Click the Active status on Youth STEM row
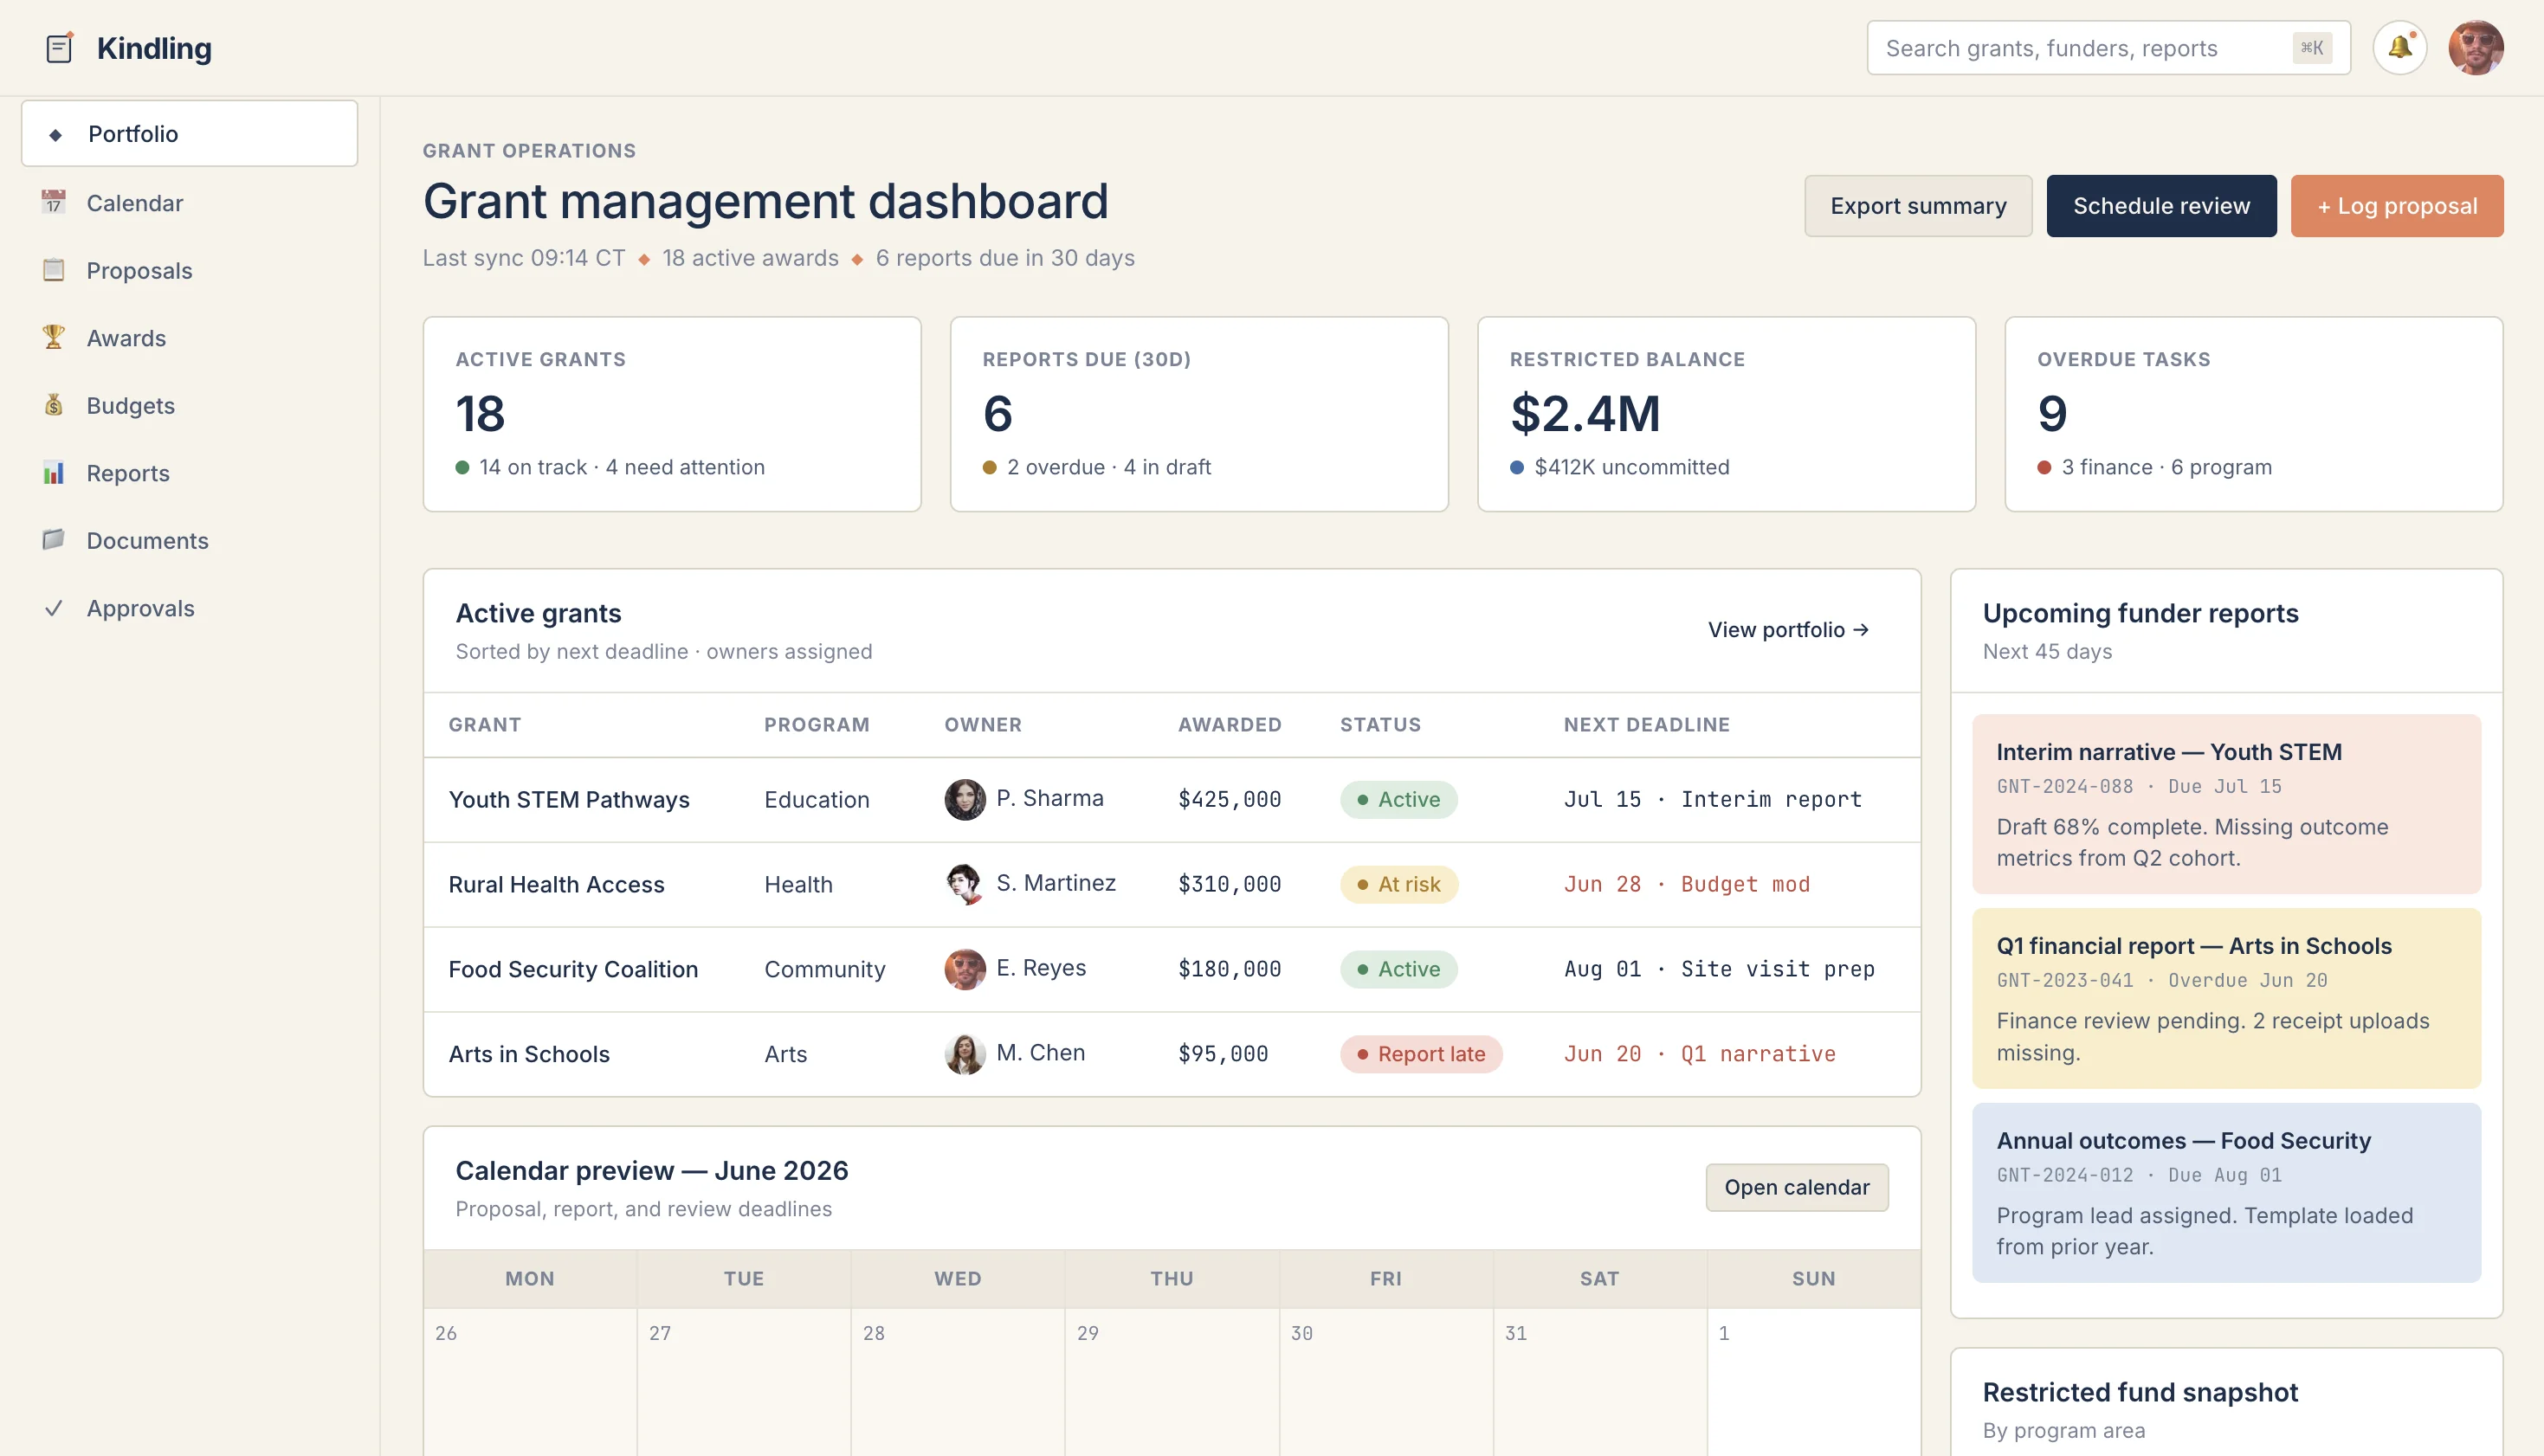The image size is (2544, 1456). (x=1398, y=799)
